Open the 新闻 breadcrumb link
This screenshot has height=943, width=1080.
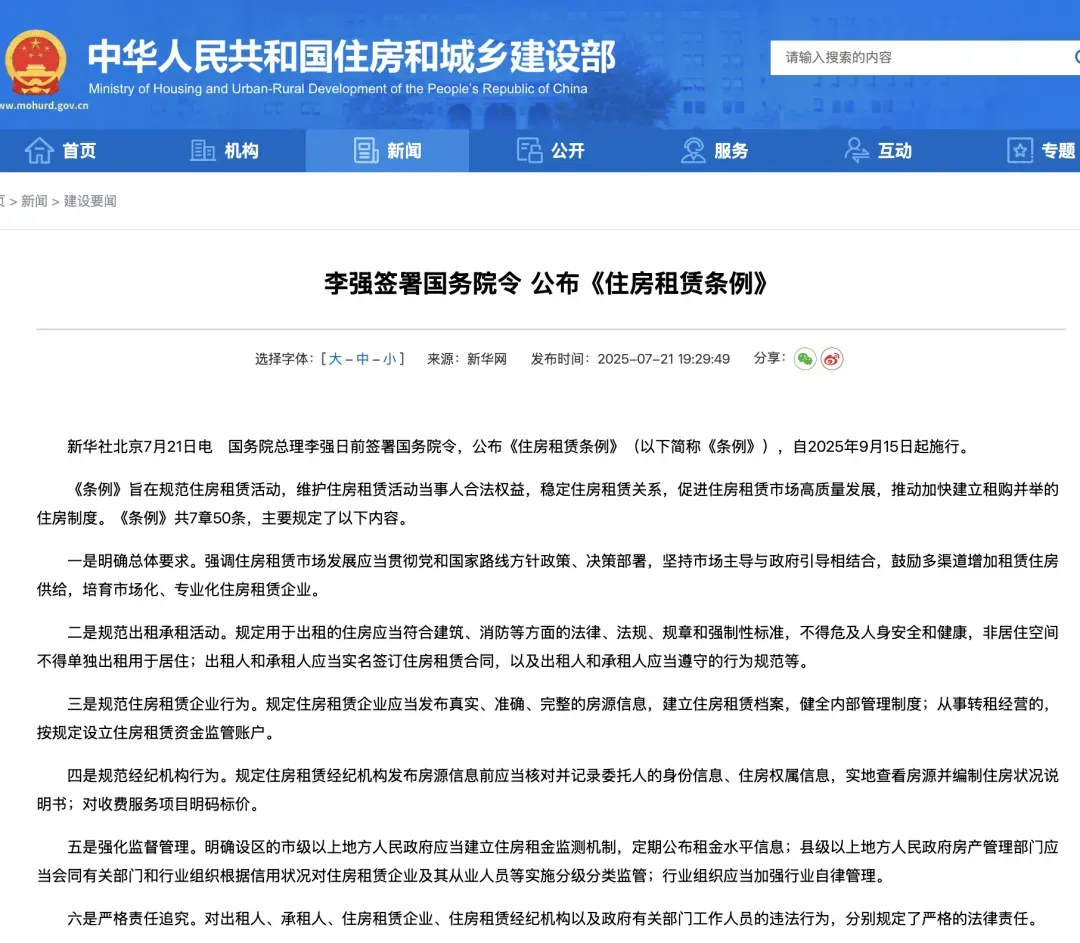(x=34, y=200)
